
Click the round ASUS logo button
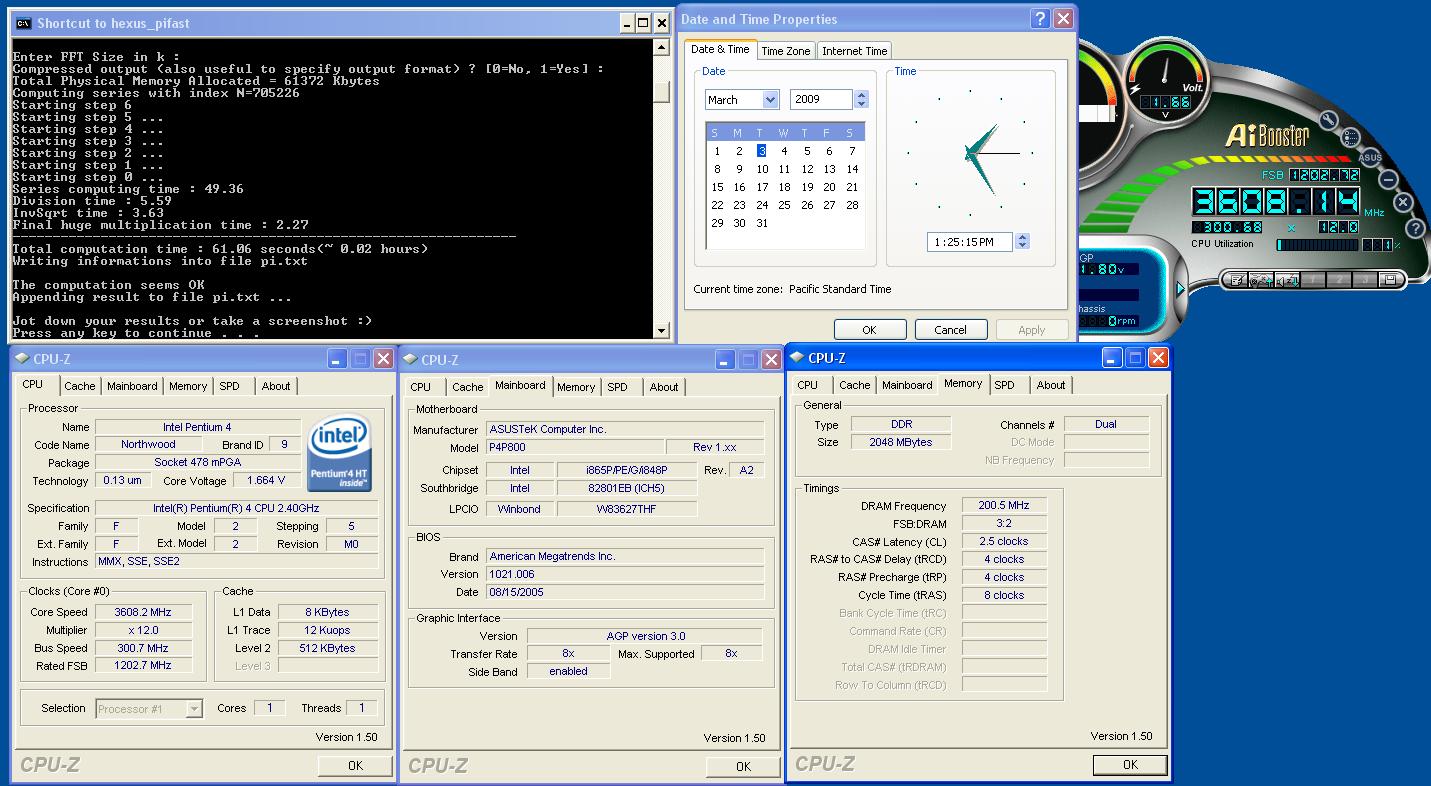(1370, 157)
